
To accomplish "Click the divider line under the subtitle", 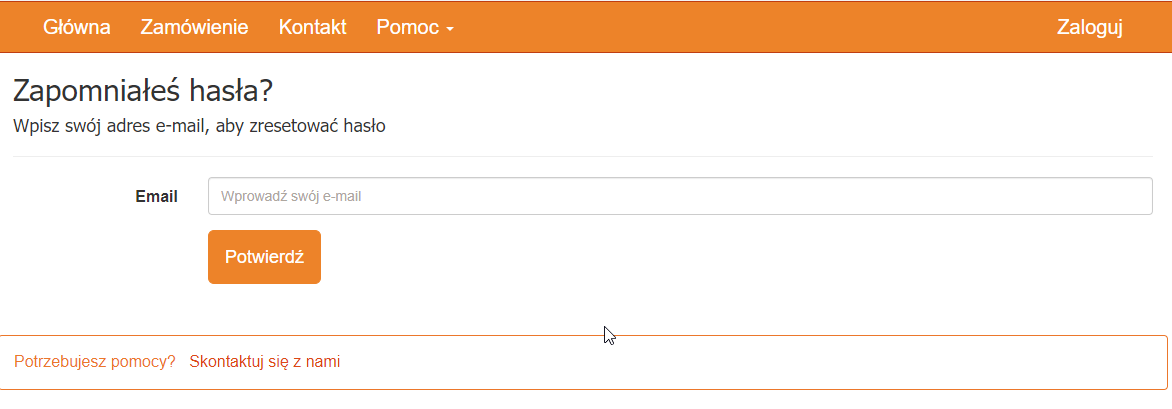I will pos(582,157).
